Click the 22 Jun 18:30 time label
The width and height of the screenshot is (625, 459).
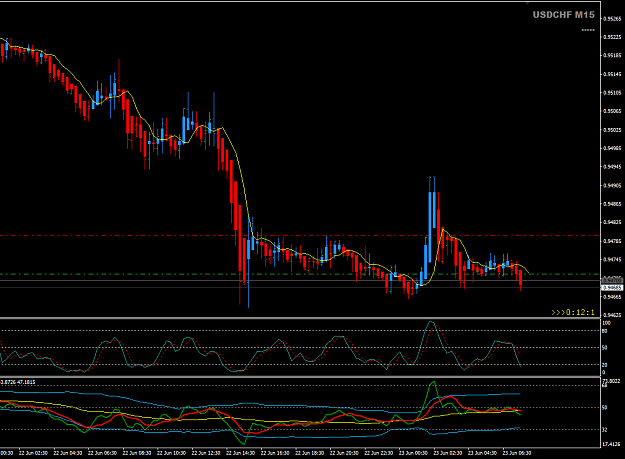[x=310, y=453]
